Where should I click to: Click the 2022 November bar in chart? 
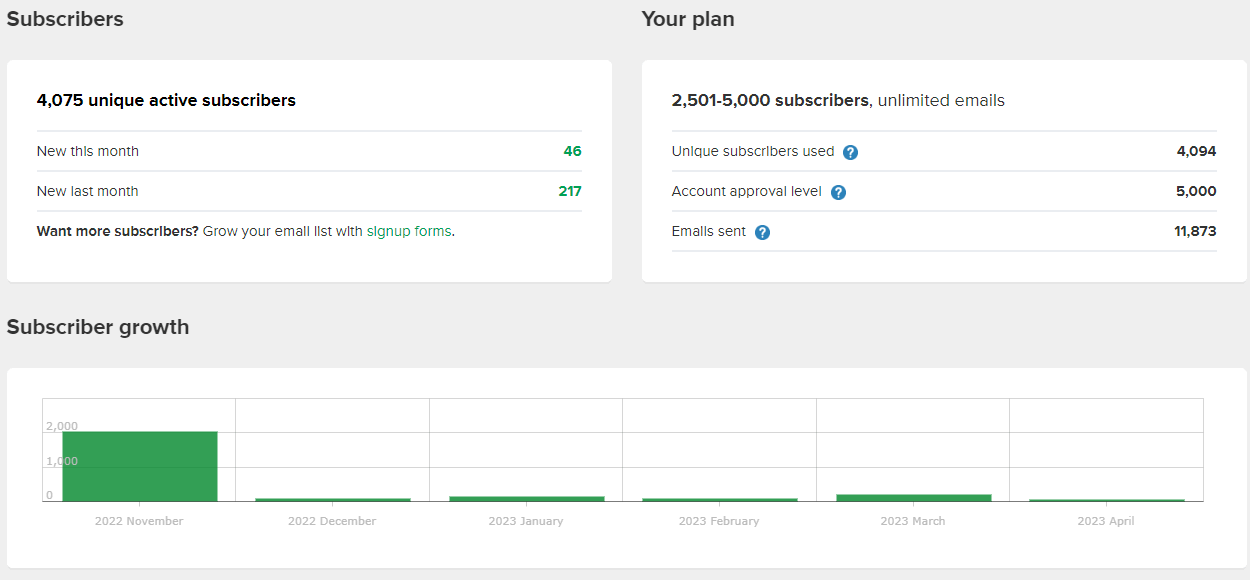tap(140, 466)
